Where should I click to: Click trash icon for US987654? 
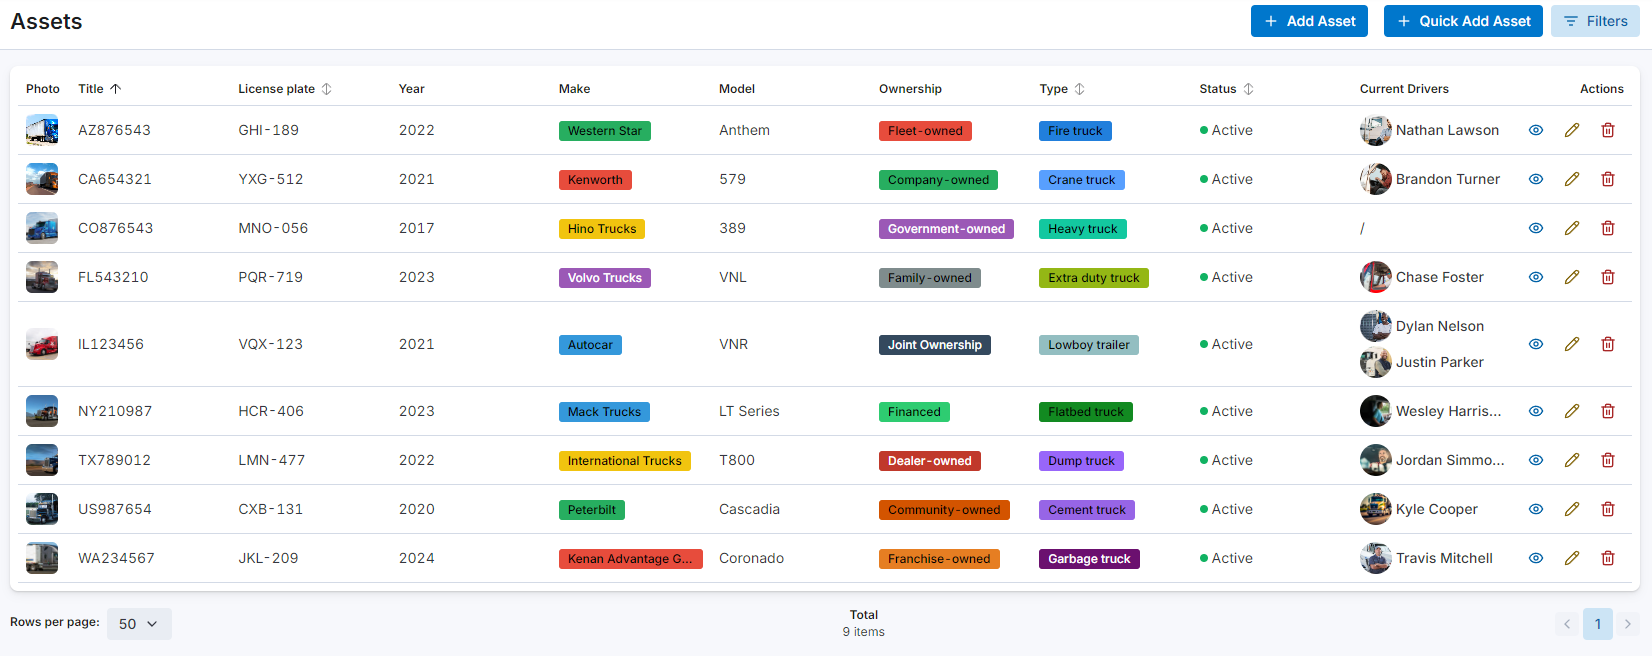tap(1608, 509)
